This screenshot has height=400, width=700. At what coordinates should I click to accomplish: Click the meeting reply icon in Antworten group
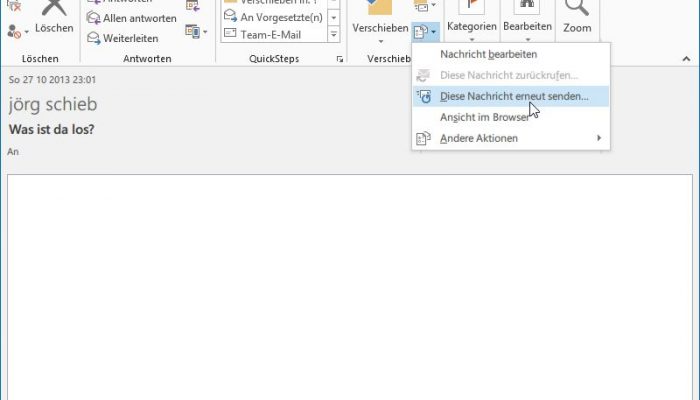193,6
